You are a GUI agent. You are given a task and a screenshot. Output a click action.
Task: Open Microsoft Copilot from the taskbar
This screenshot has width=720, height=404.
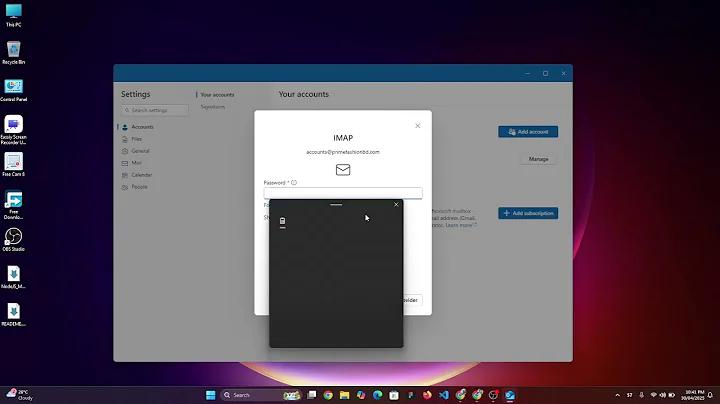(x=361, y=395)
